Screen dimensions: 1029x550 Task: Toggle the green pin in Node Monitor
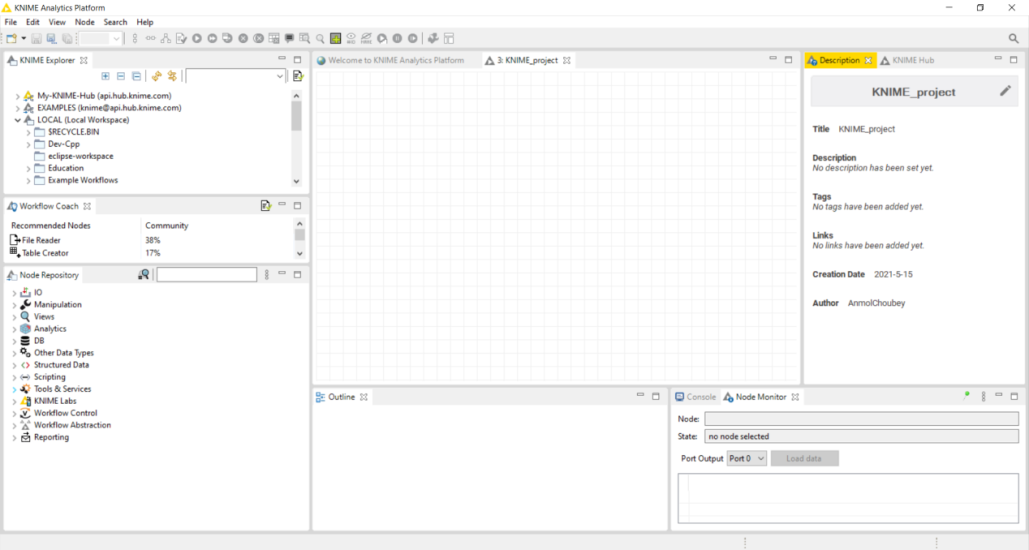coord(966,396)
